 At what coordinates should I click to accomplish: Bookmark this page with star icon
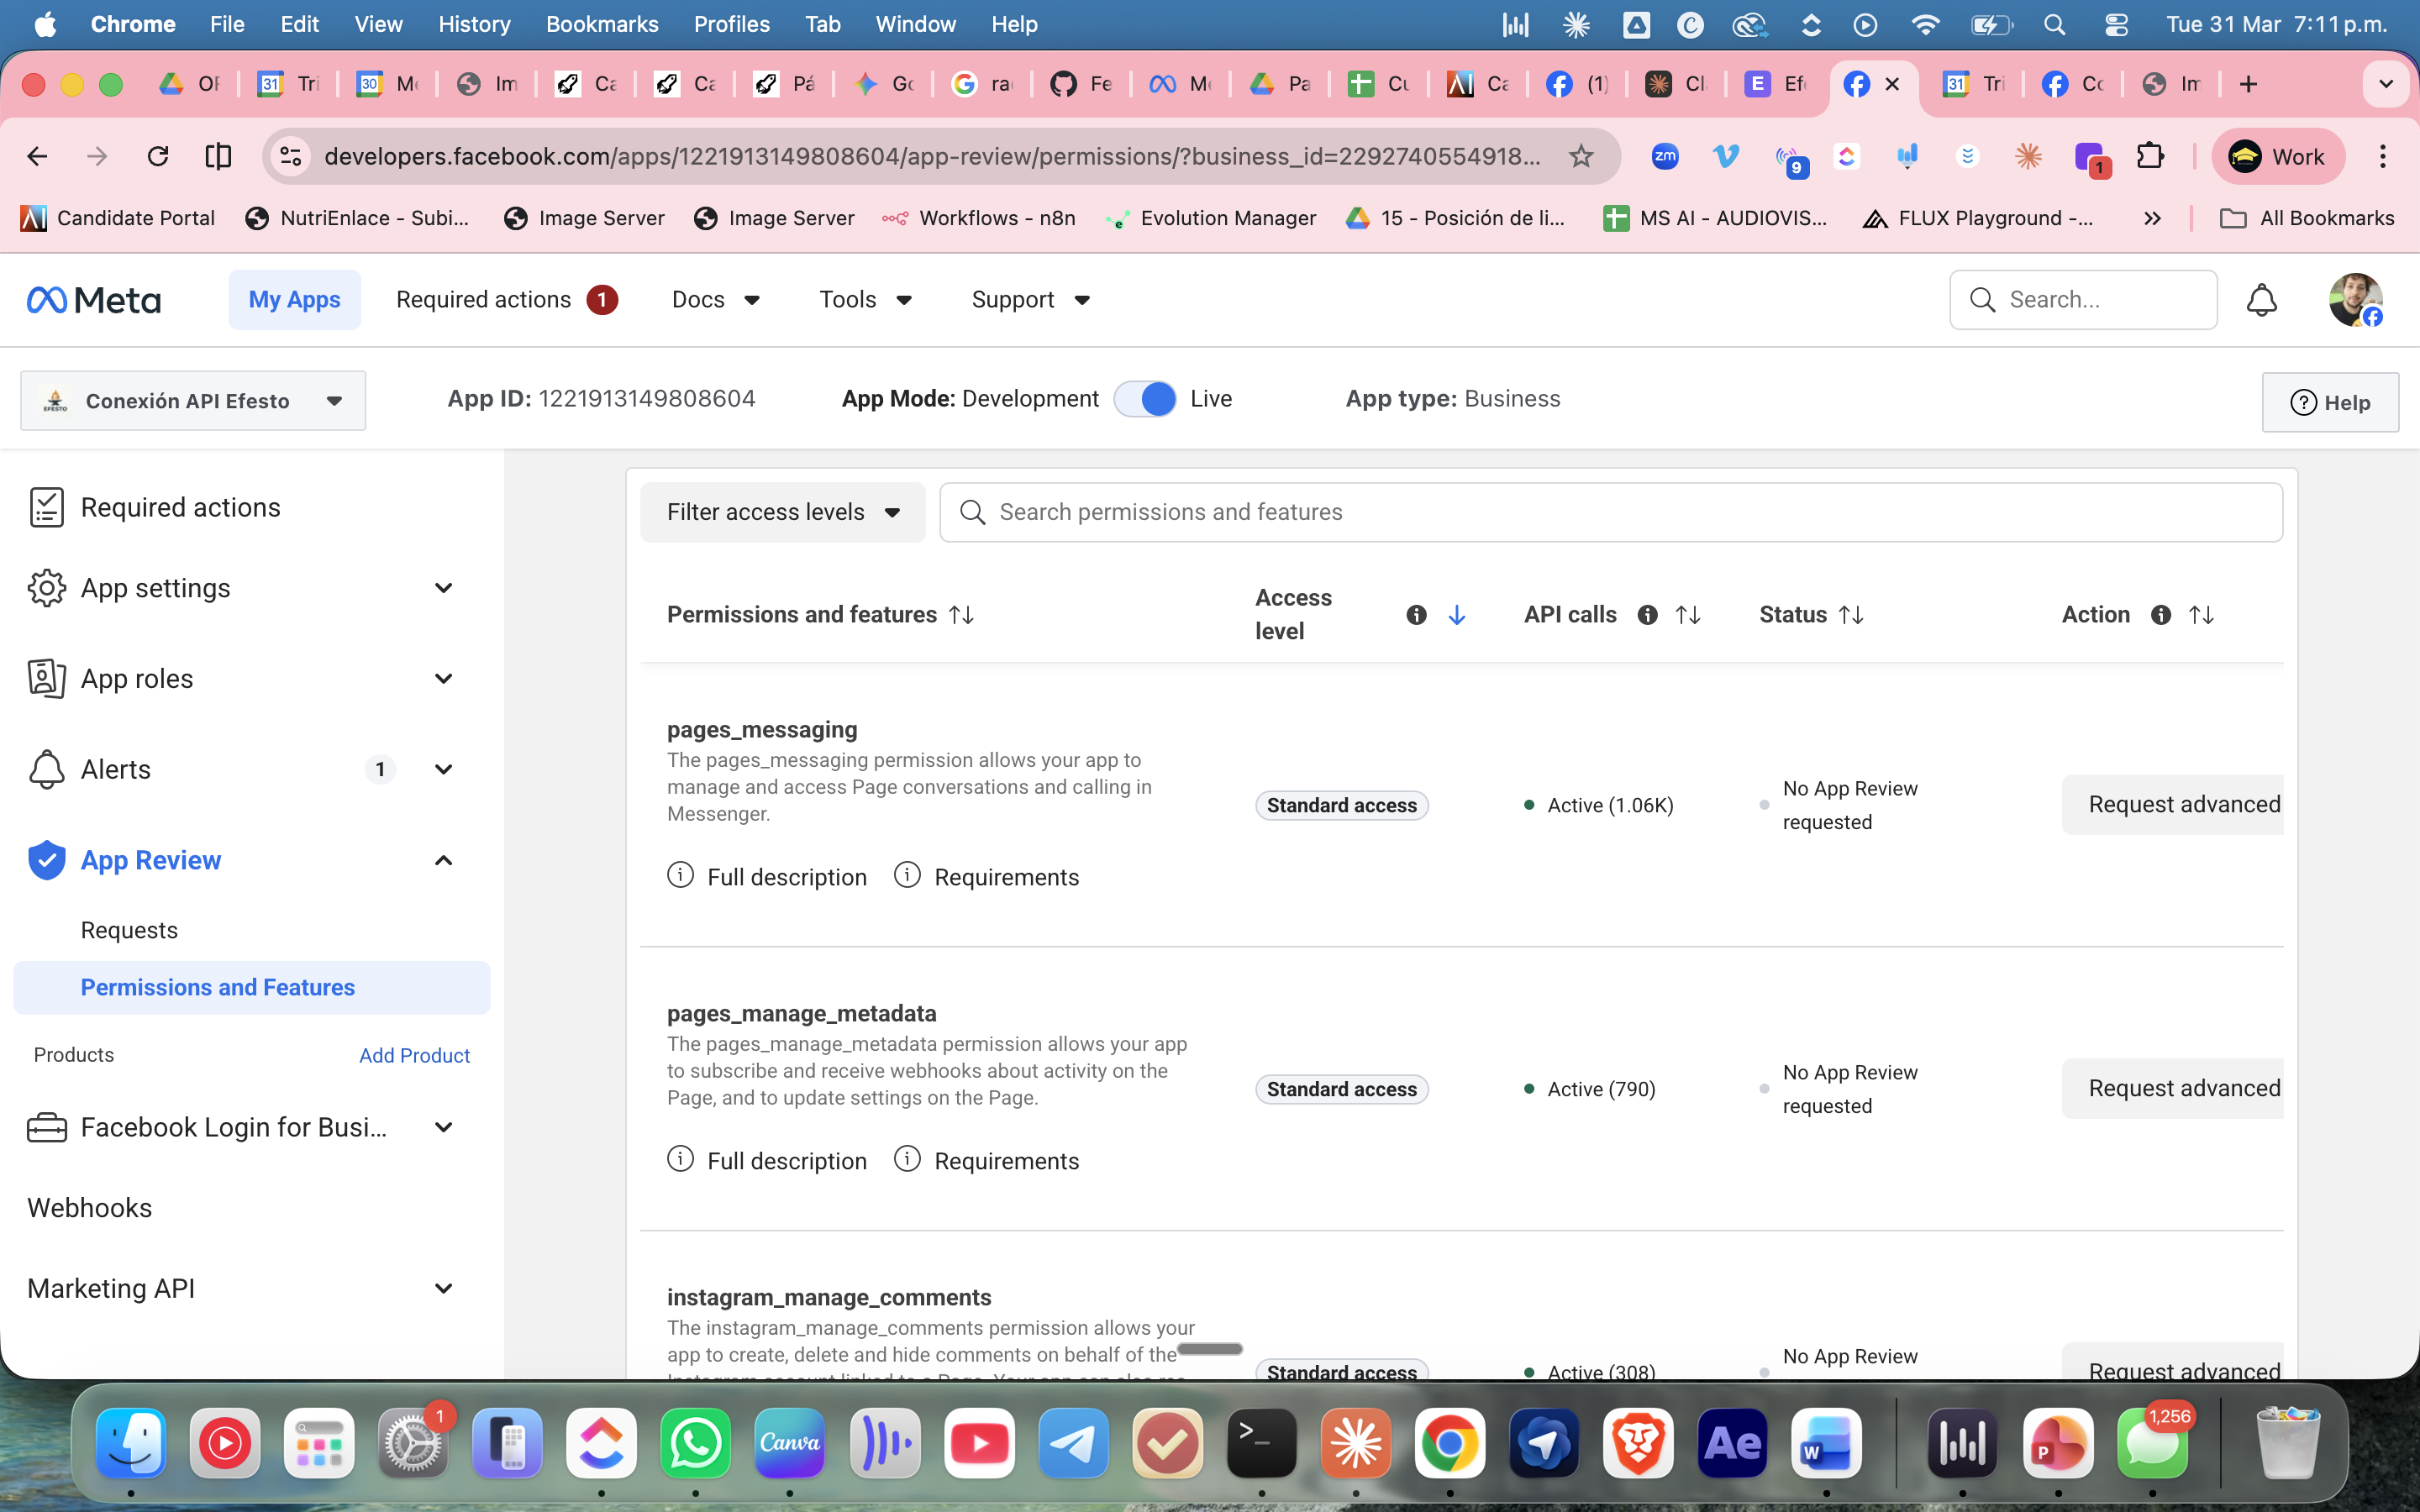coord(1580,156)
